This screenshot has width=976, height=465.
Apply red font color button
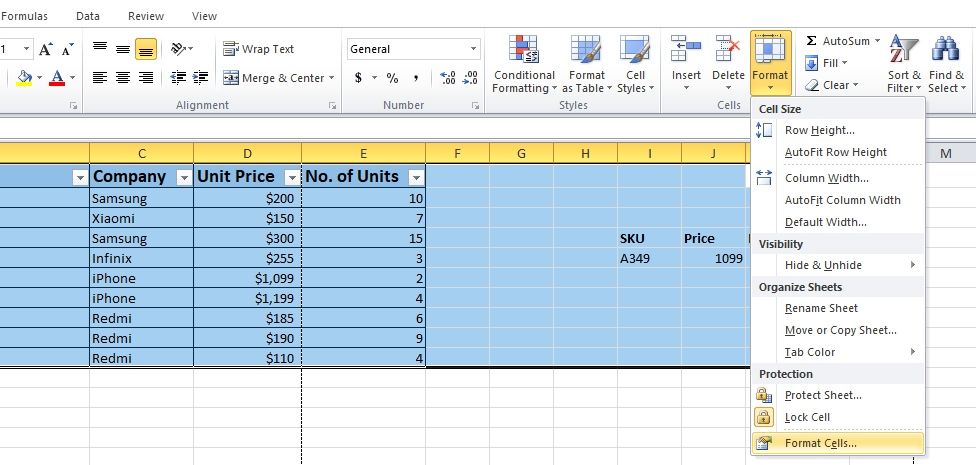point(57,78)
